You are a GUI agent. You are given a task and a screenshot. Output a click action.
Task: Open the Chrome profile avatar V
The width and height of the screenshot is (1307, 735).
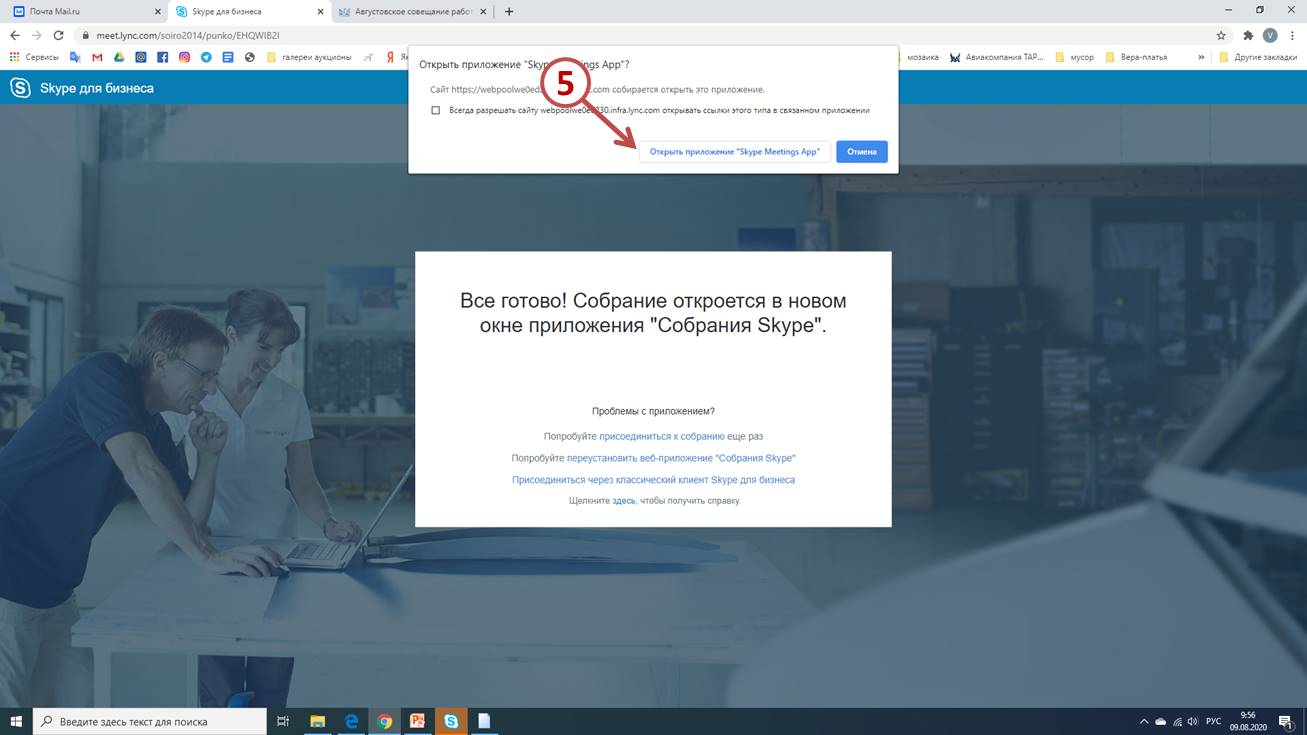pos(1270,35)
